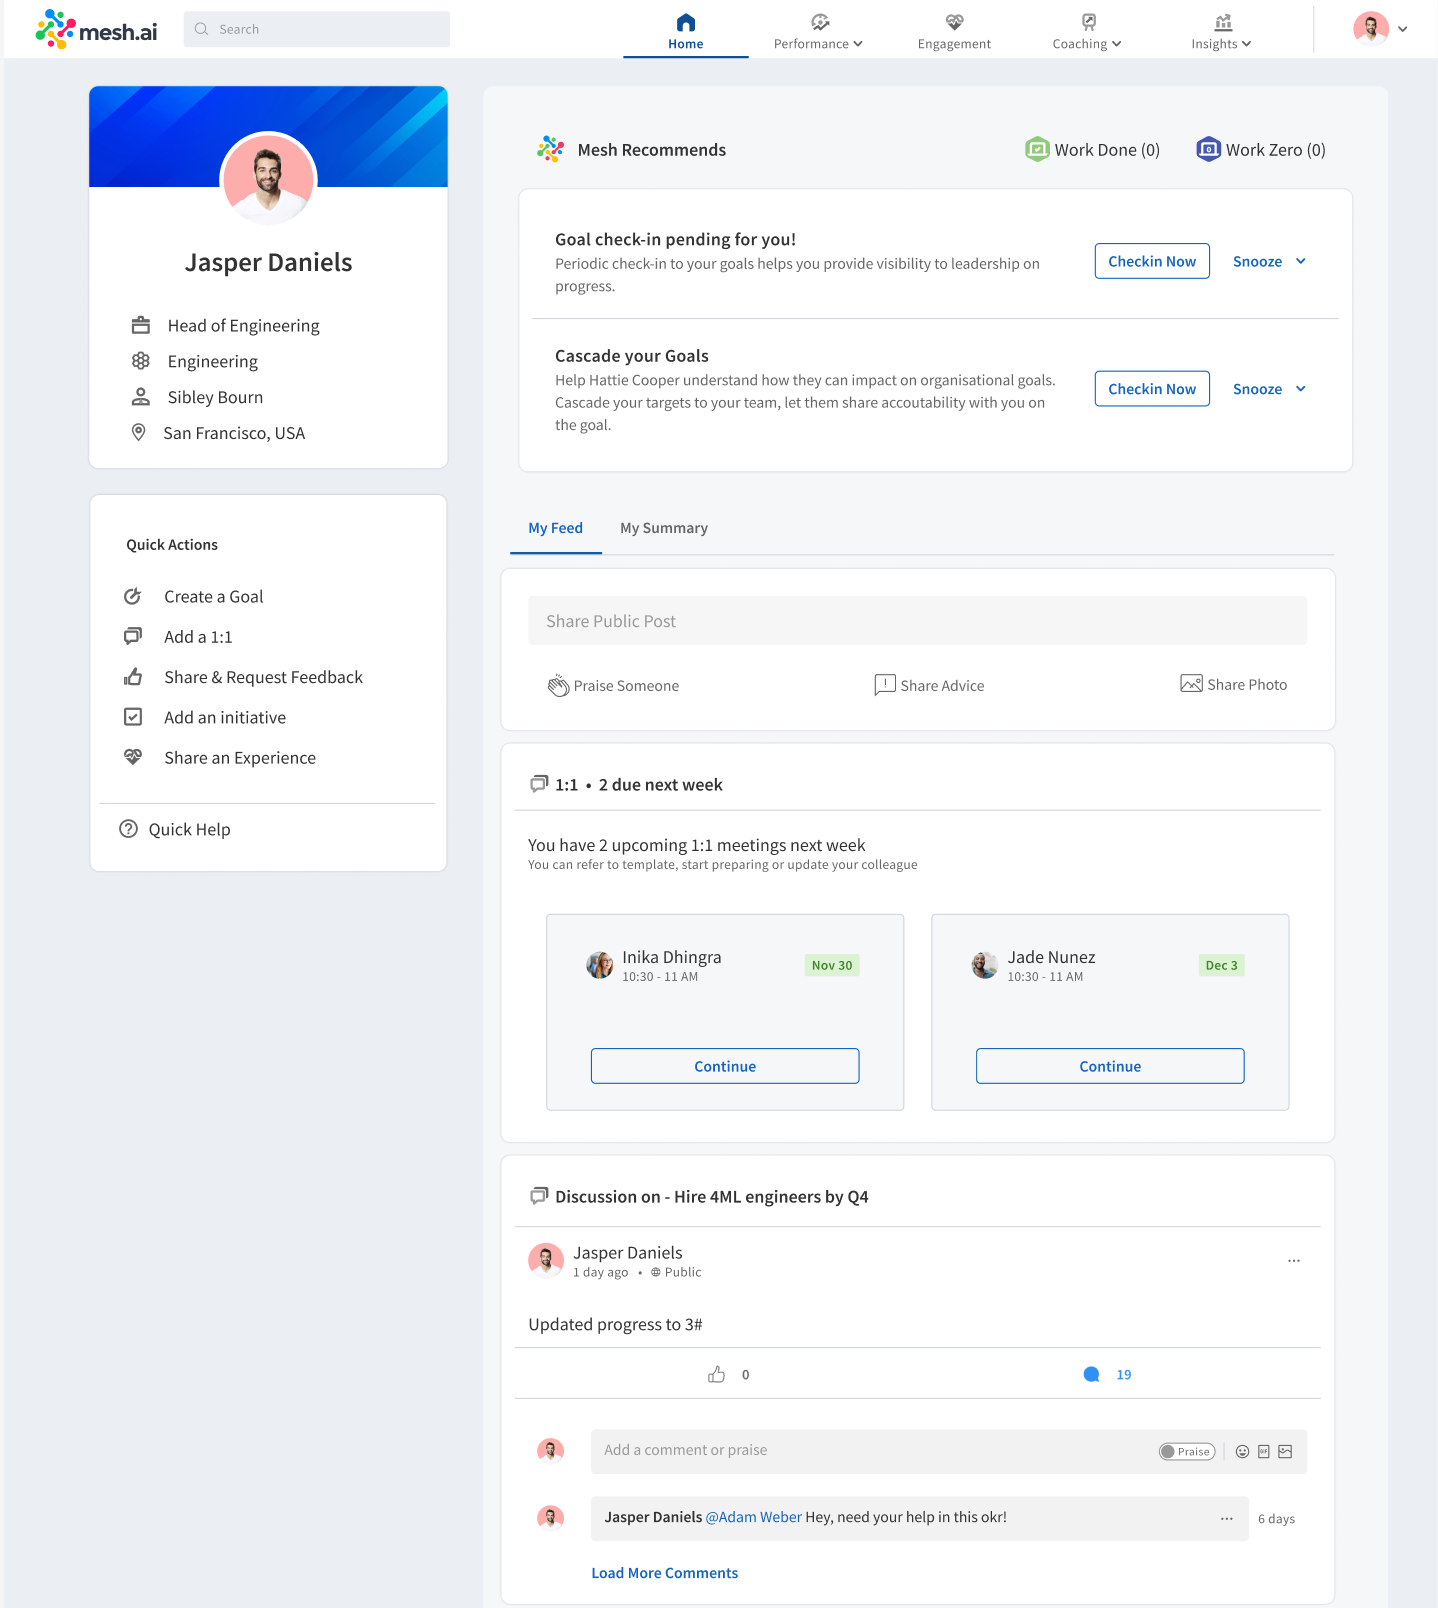The image size is (1438, 1608).
Task: Open comment options three-dot menu
Action: click(x=1227, y=1519)
